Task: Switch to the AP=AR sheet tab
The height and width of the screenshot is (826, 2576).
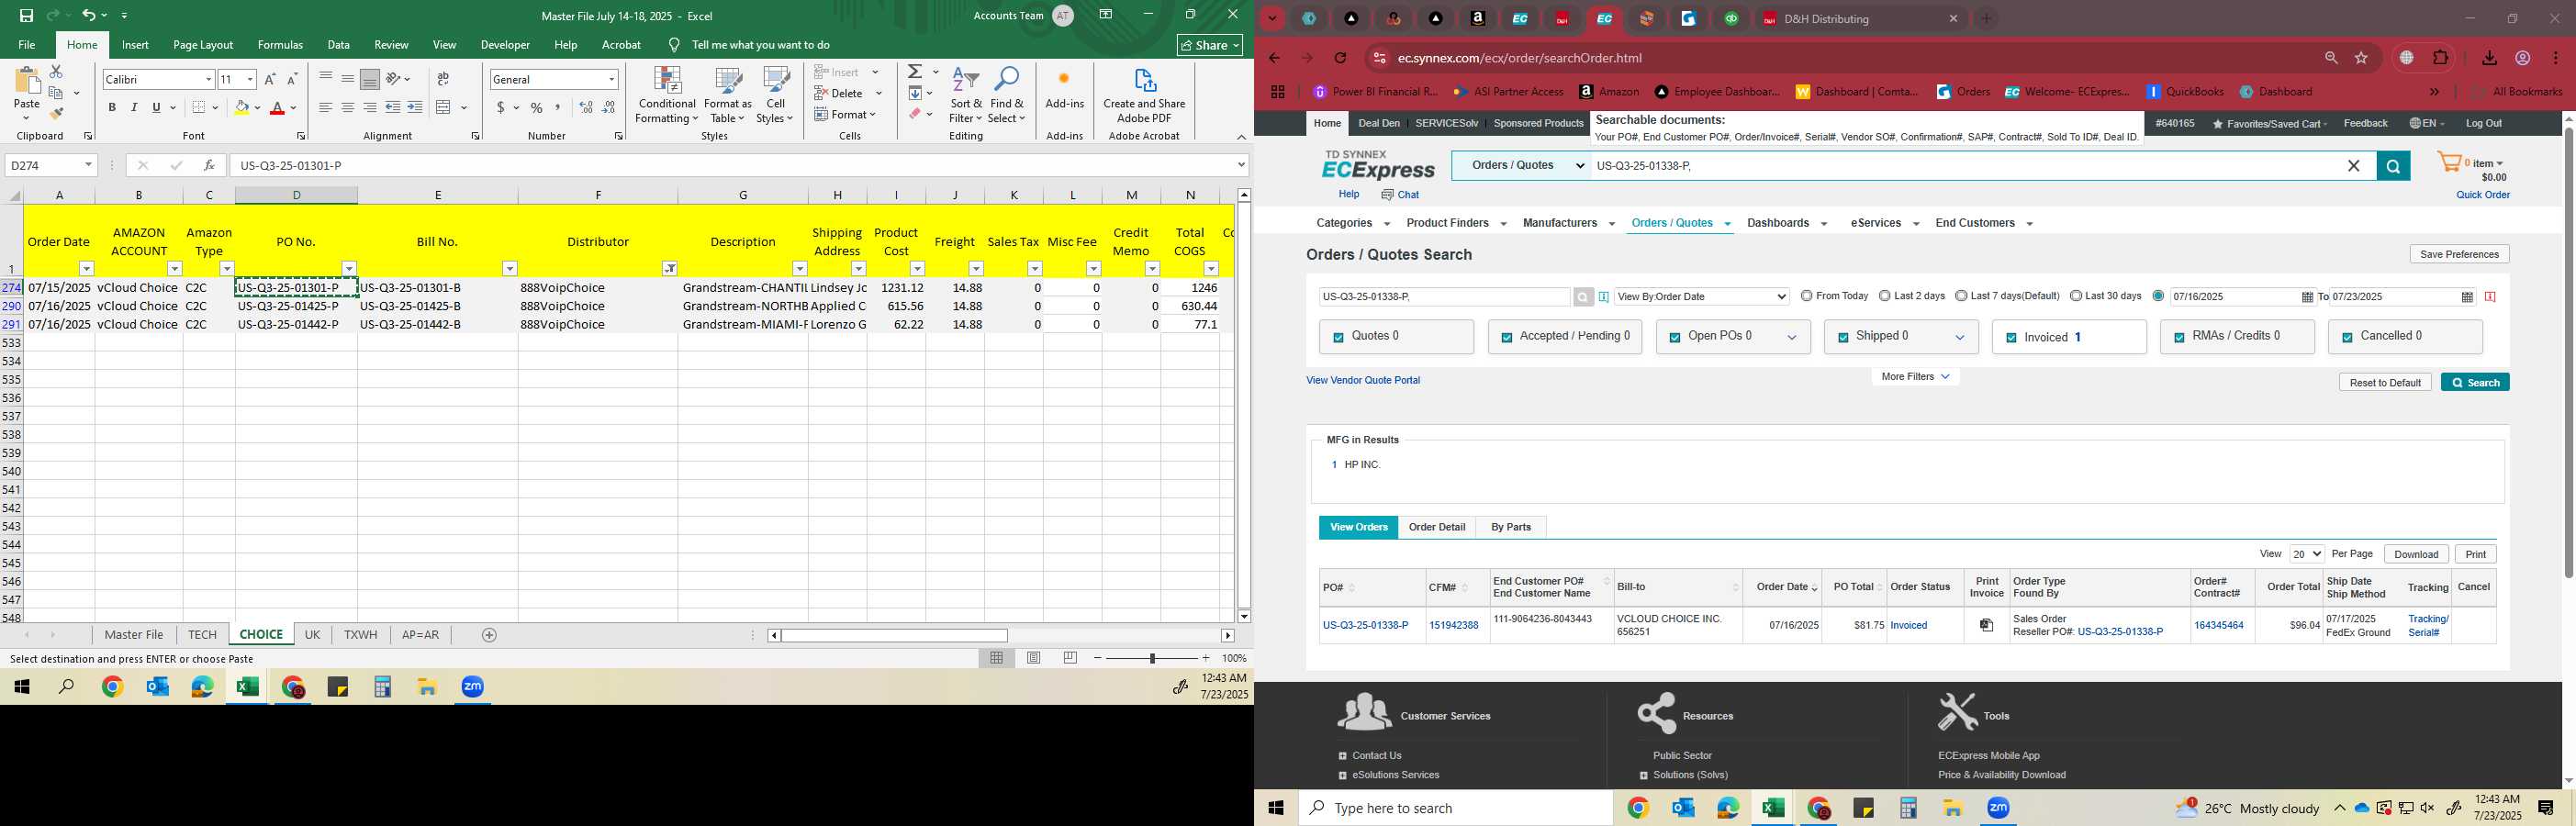Action: coord(420,635)
